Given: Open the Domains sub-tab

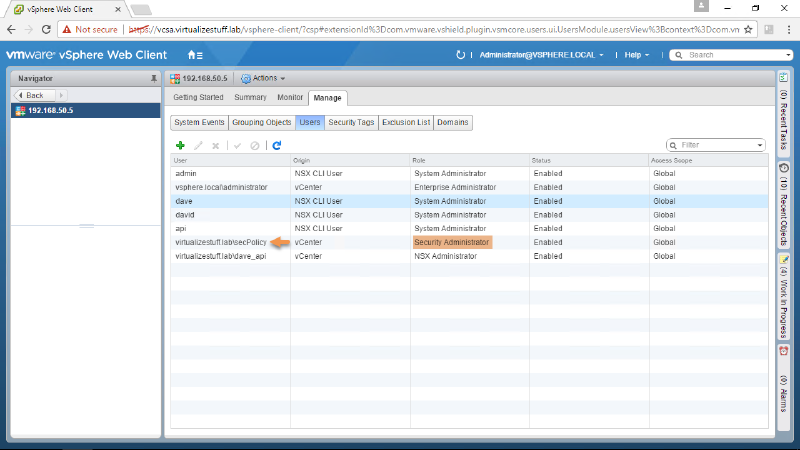Looking at the screenshot, I should point(453,122).
